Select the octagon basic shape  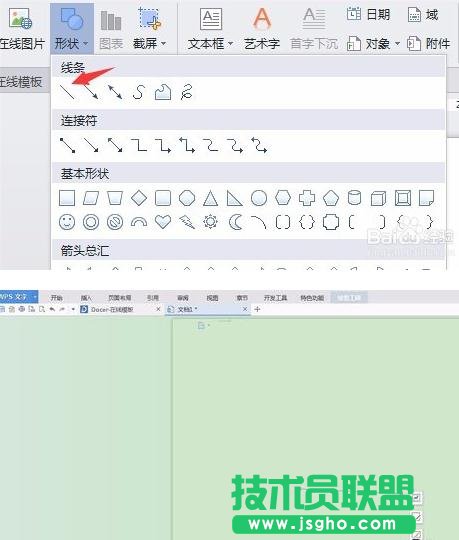187,198
